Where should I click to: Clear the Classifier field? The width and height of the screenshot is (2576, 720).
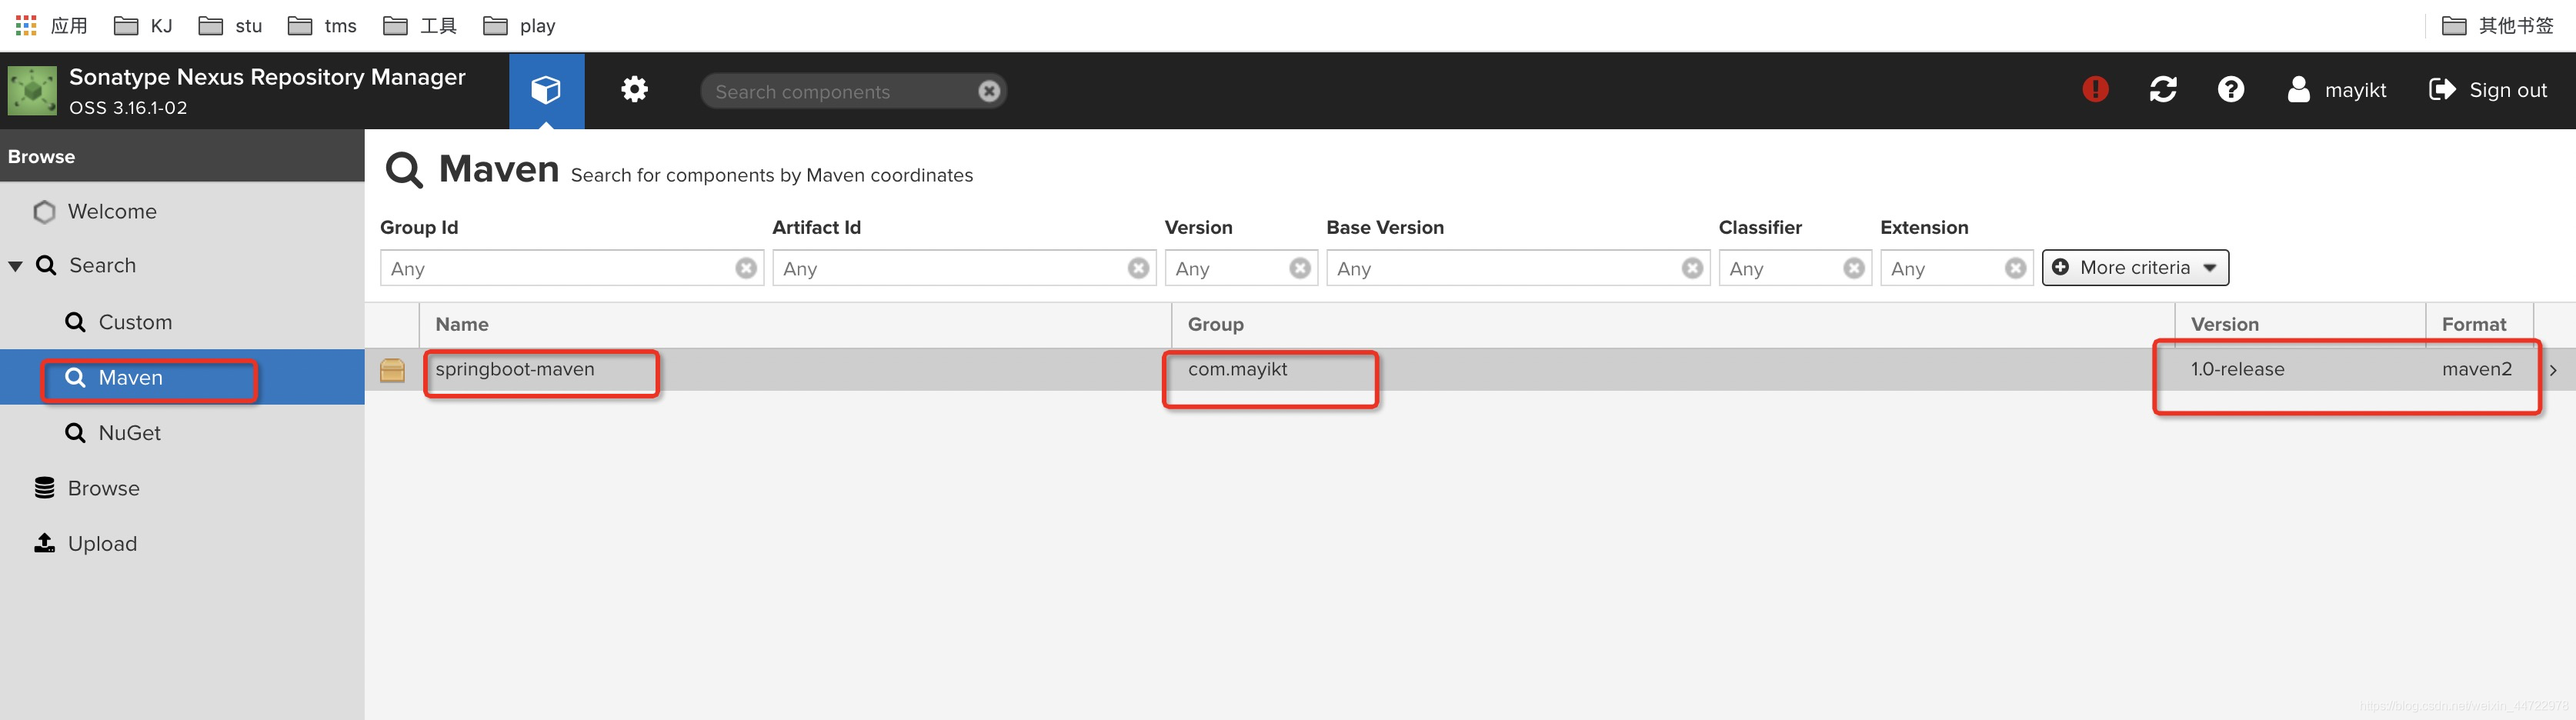coord(1854,268)
